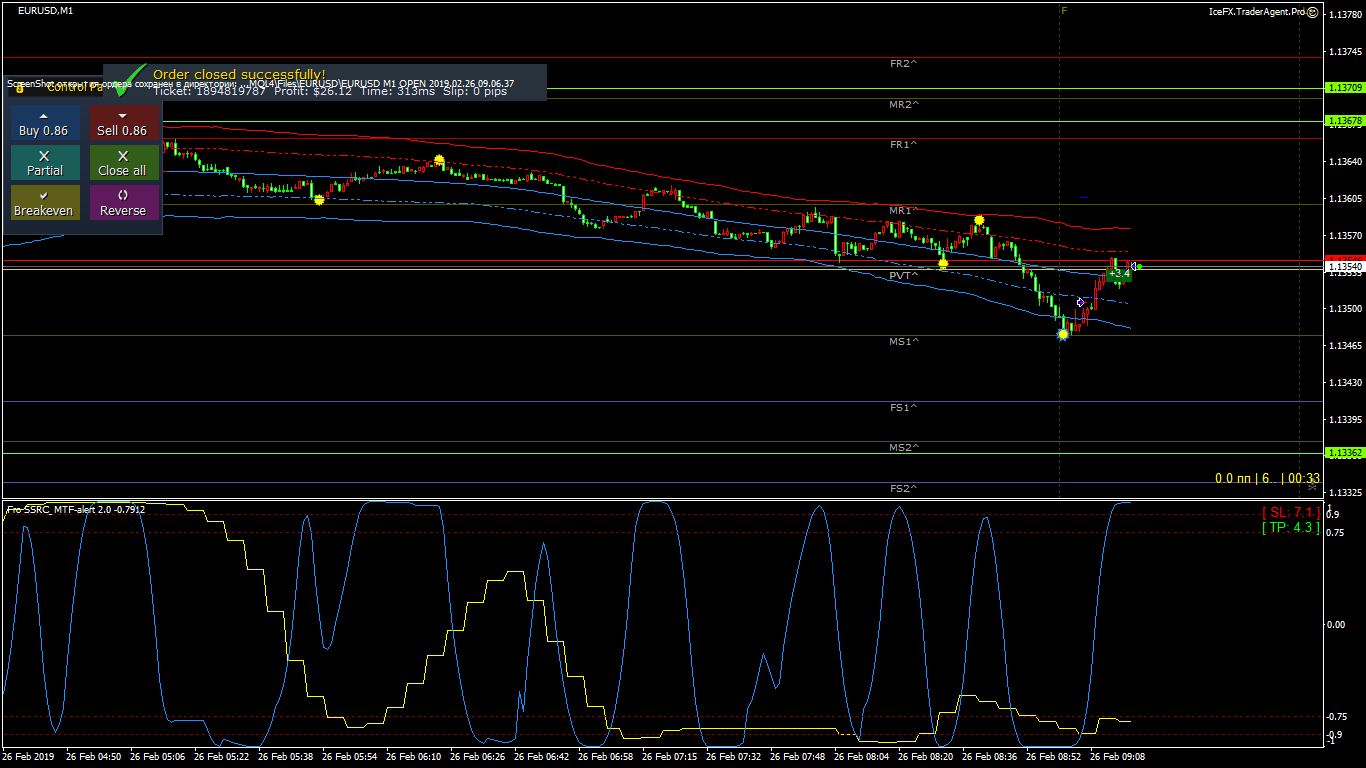Click the yellow signal marker at the chart's lowest low

[1063, 335]
